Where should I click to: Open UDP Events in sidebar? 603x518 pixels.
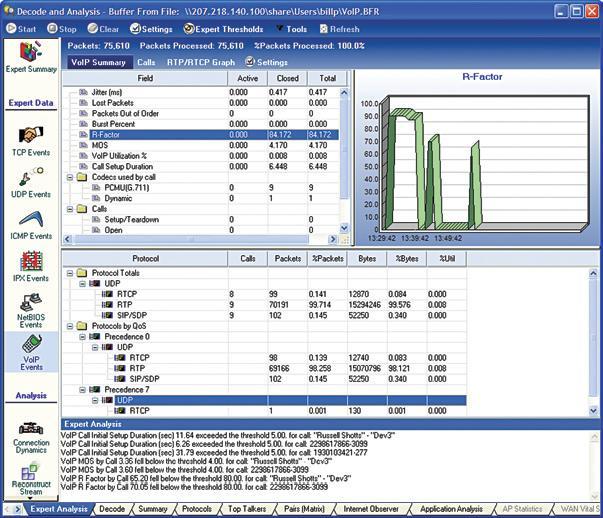pos(31,183)
